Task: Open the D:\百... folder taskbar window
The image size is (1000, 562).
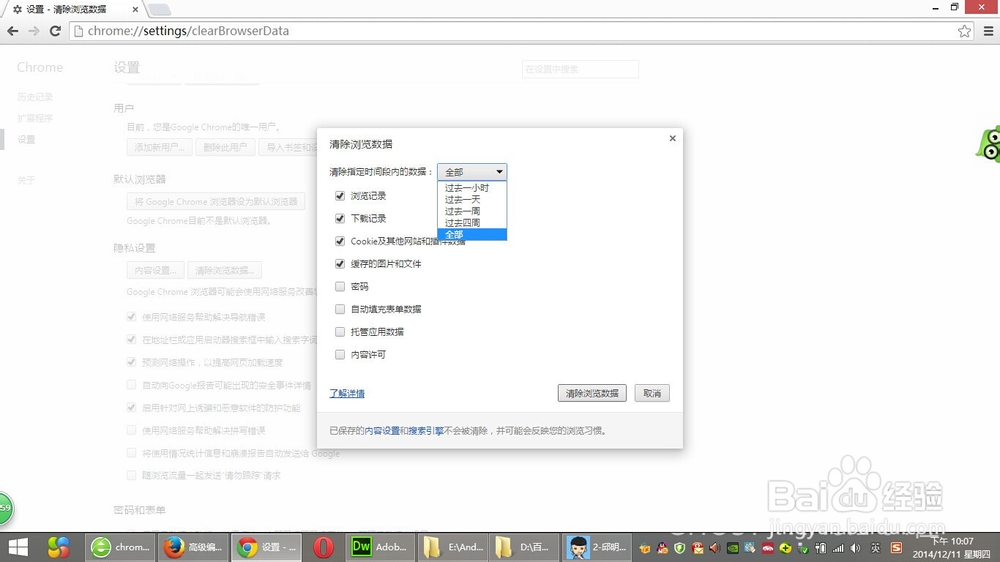Action: click(526, 547)
